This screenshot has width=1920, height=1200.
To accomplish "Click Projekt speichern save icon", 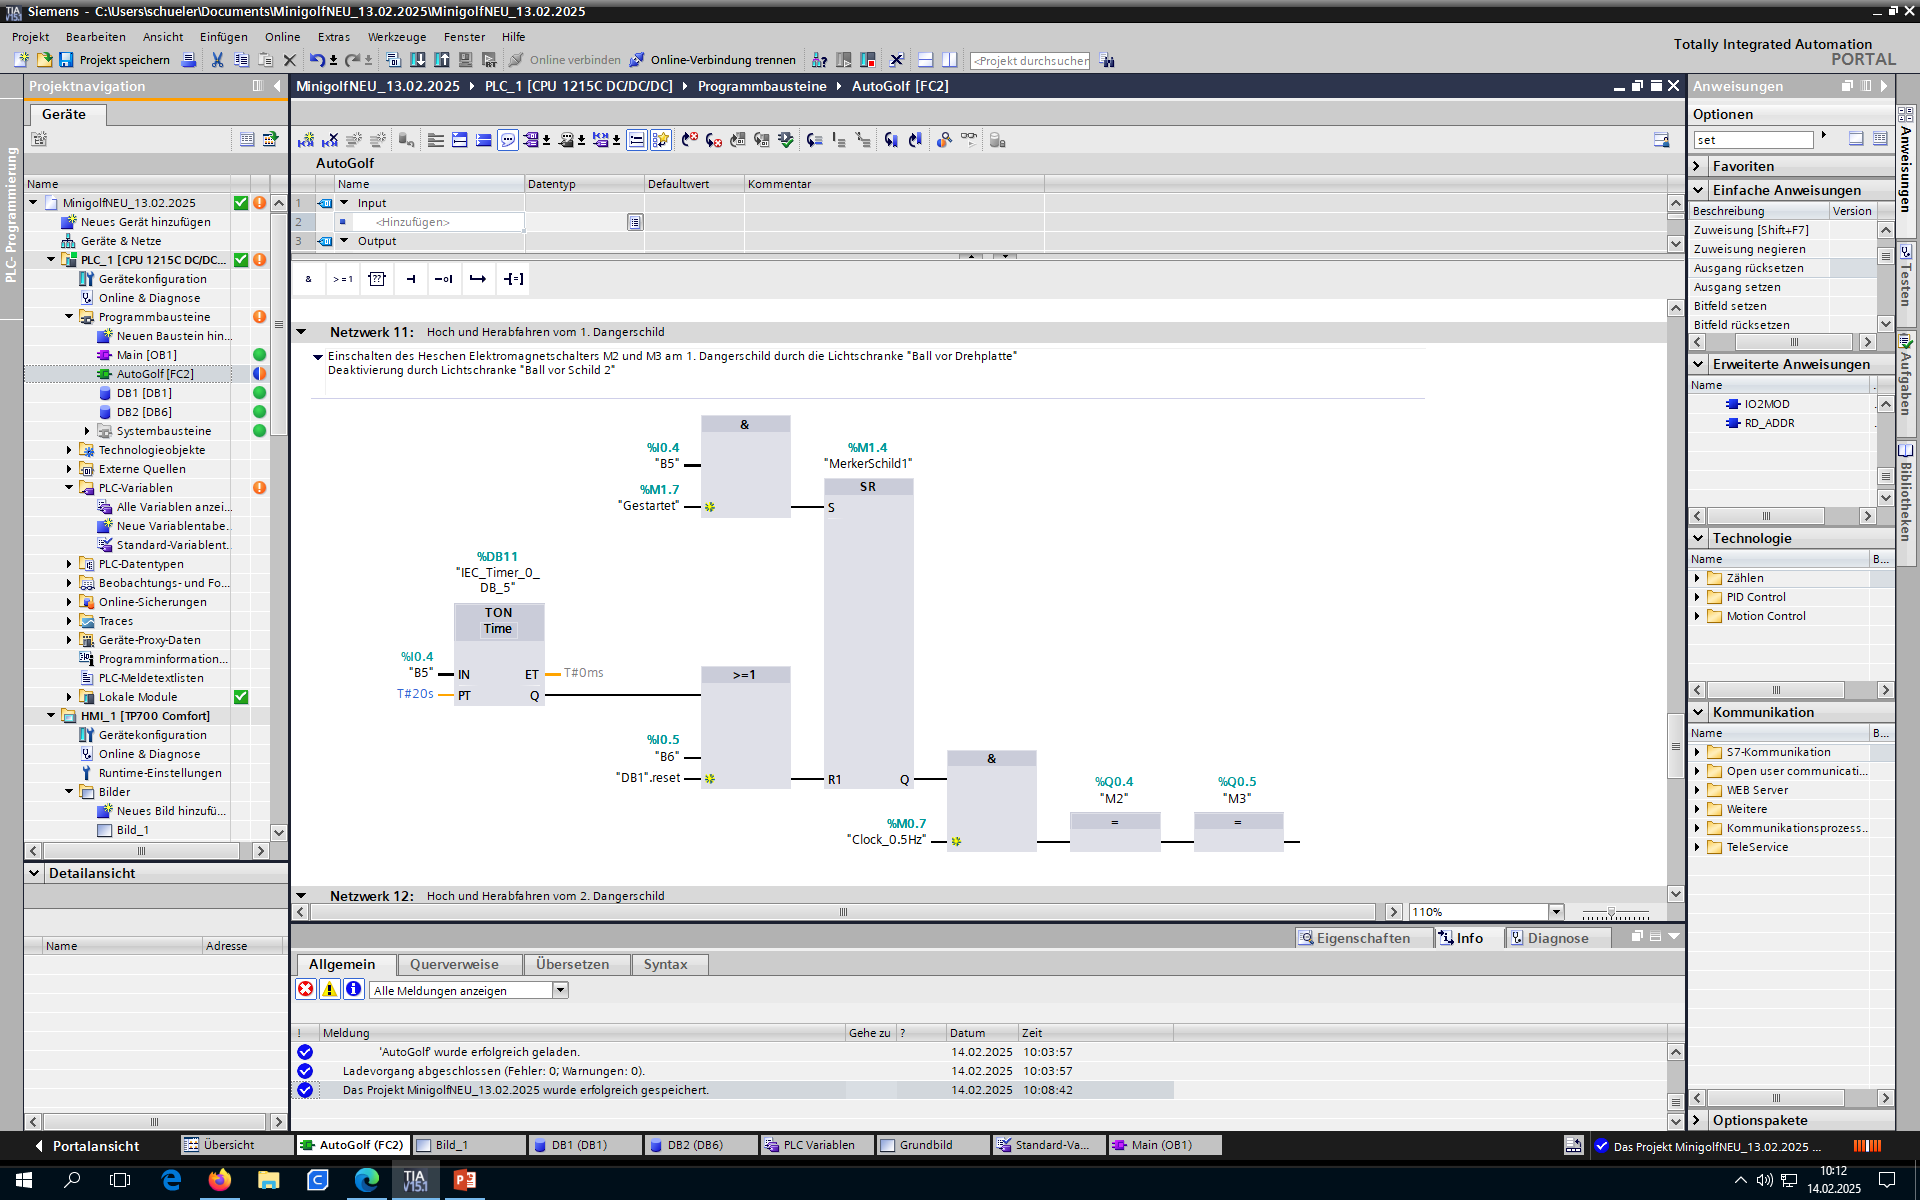I will [x=66, y=60].
